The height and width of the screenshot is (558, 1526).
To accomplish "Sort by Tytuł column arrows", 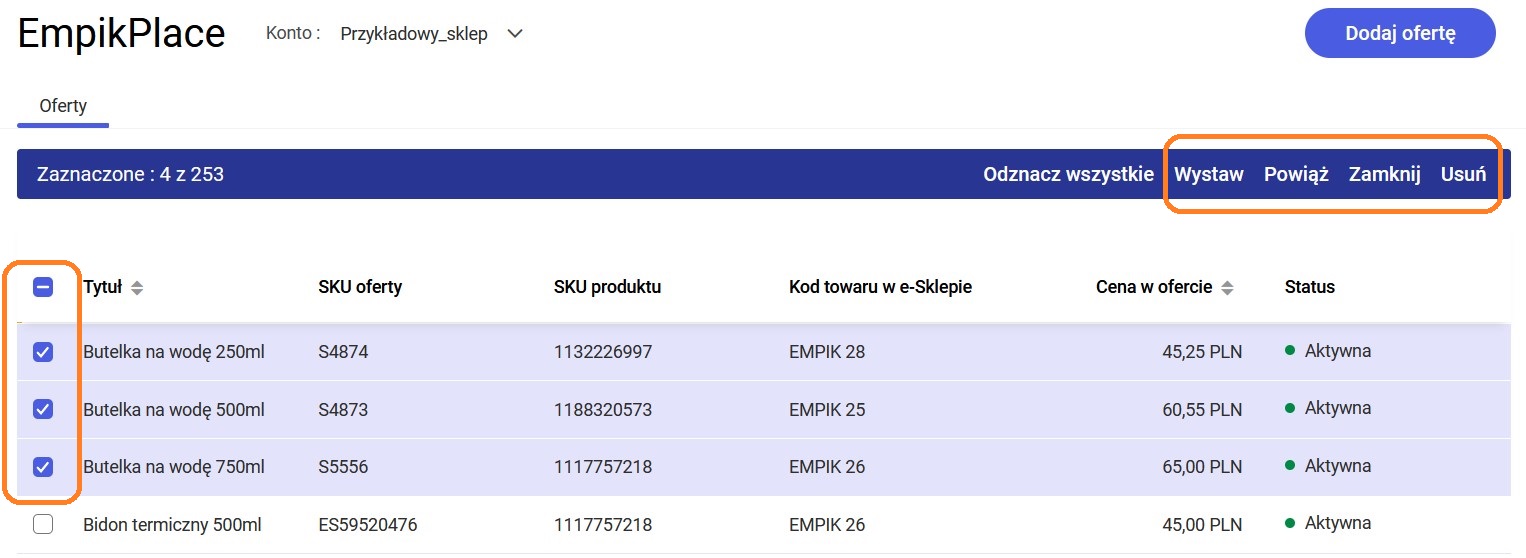I will 137,288.
